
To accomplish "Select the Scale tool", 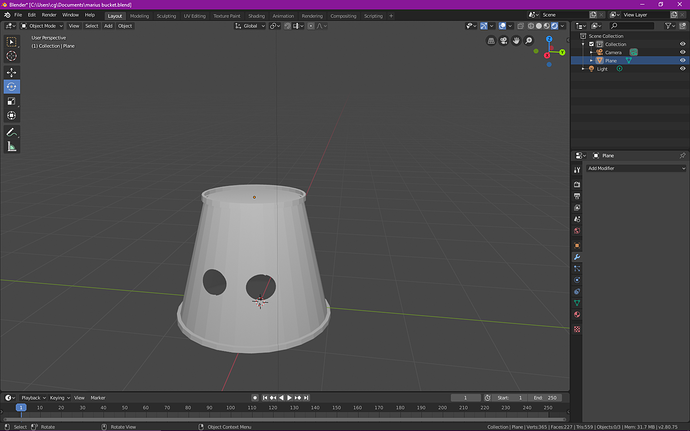I will point(12,101).
